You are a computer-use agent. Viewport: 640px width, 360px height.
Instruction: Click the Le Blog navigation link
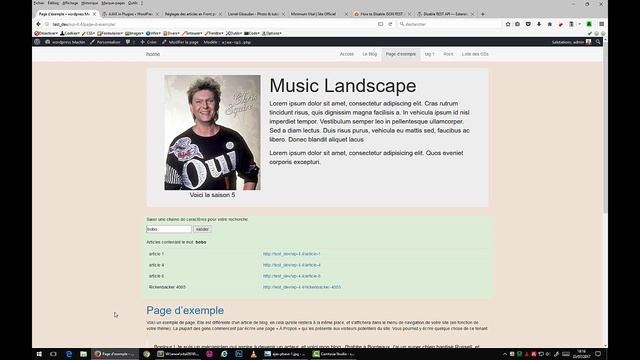click(x=370, y=54)
